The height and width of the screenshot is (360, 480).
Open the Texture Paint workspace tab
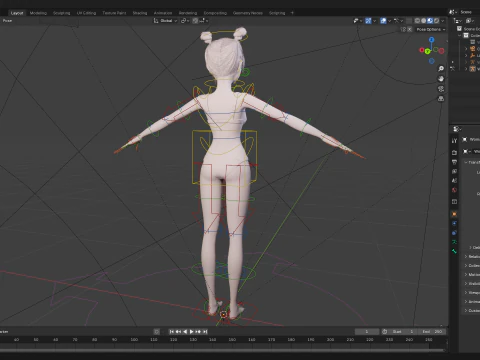pos(114,13)
